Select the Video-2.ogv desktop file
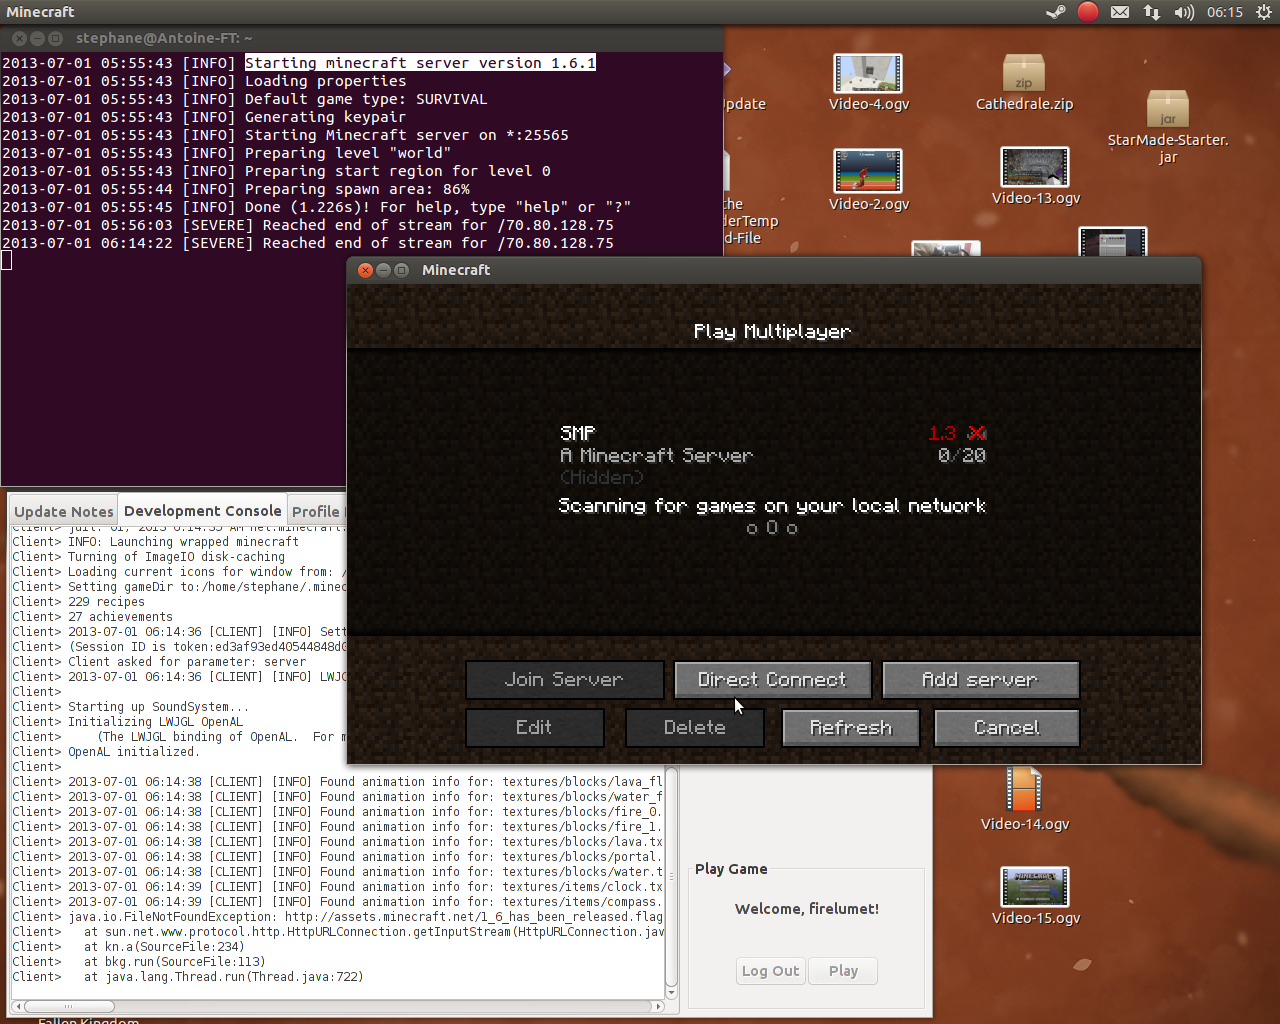Viewport: 1280px width, 1024px height. (x=868, y=180)
